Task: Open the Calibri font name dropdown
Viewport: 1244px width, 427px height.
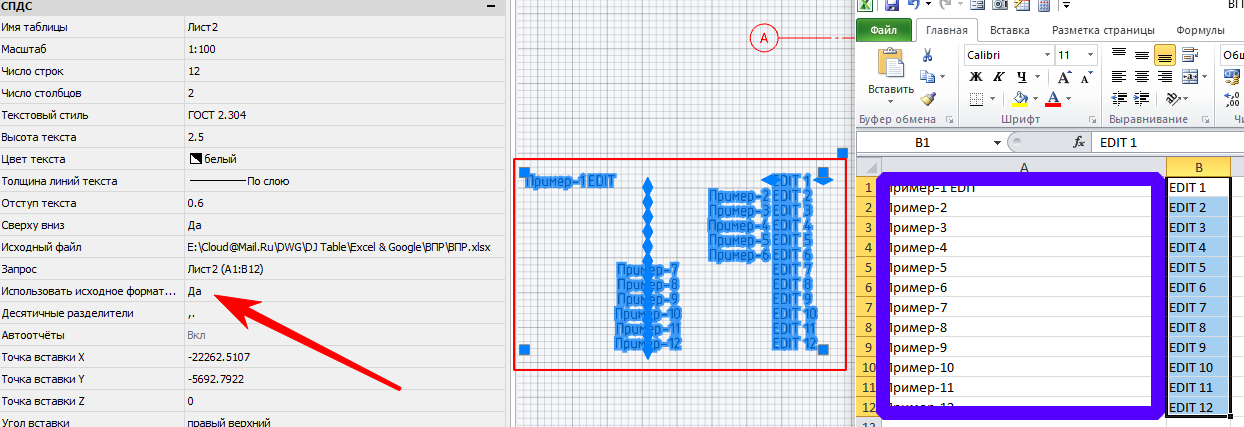Action: point(1046,55)
